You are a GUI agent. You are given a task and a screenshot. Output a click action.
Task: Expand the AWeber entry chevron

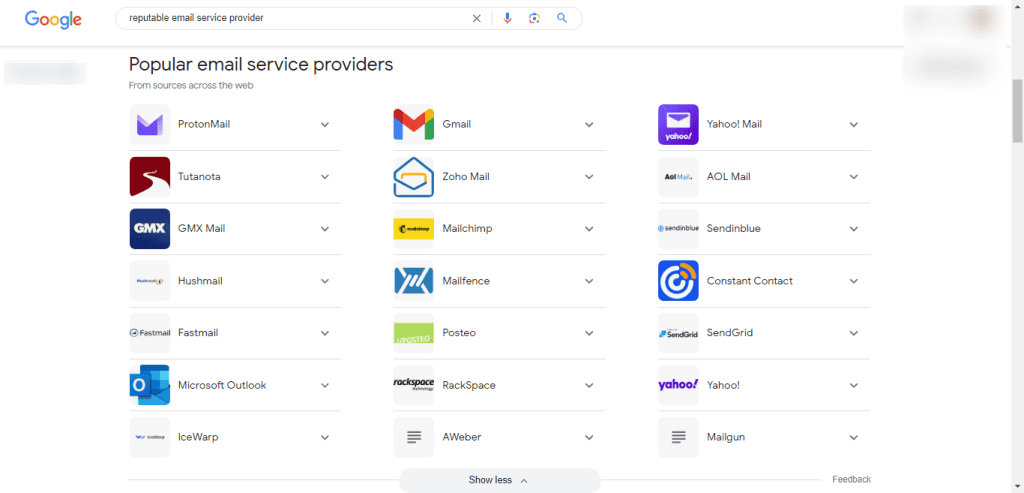coord(589,438)
